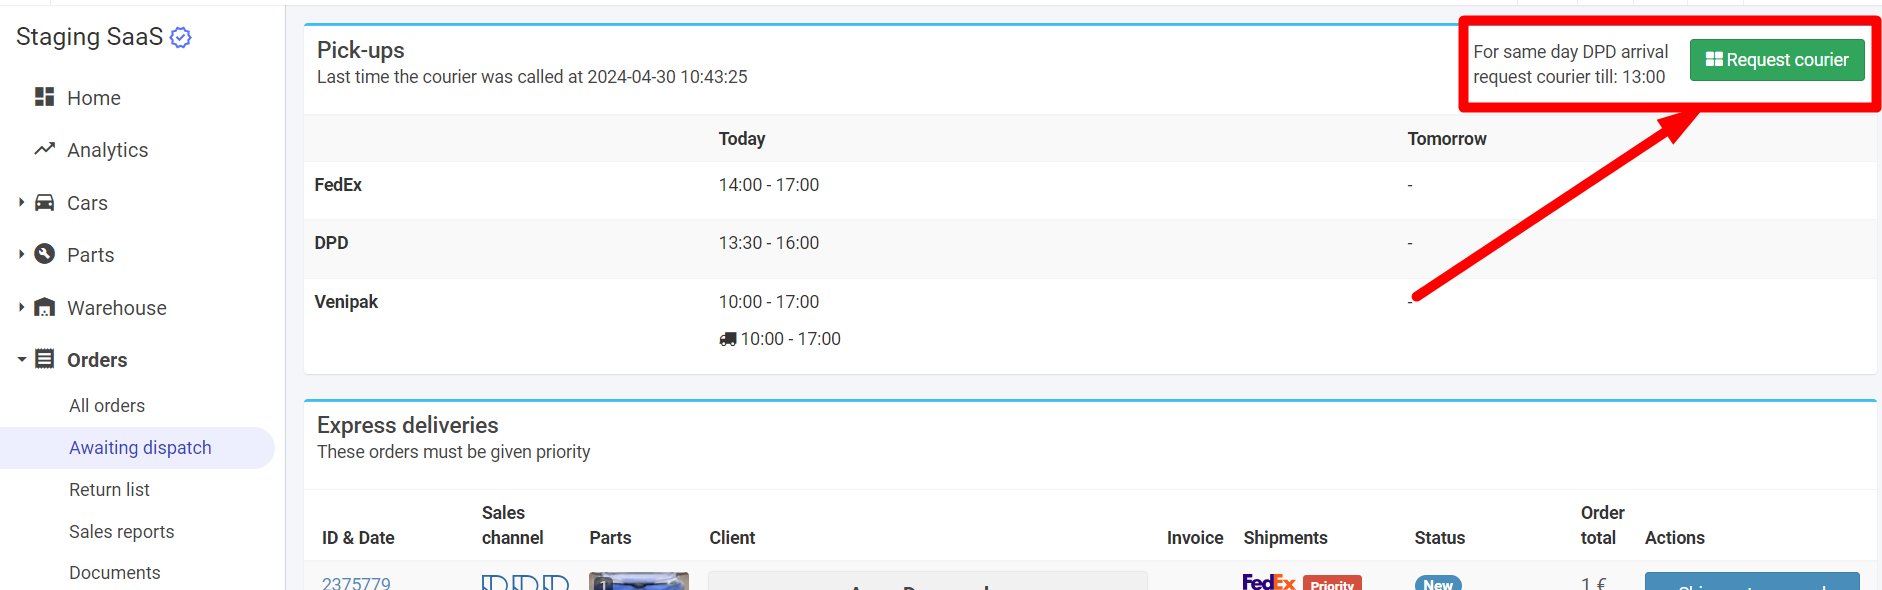Click the Warehouse building icon

[x=44, y=307]
